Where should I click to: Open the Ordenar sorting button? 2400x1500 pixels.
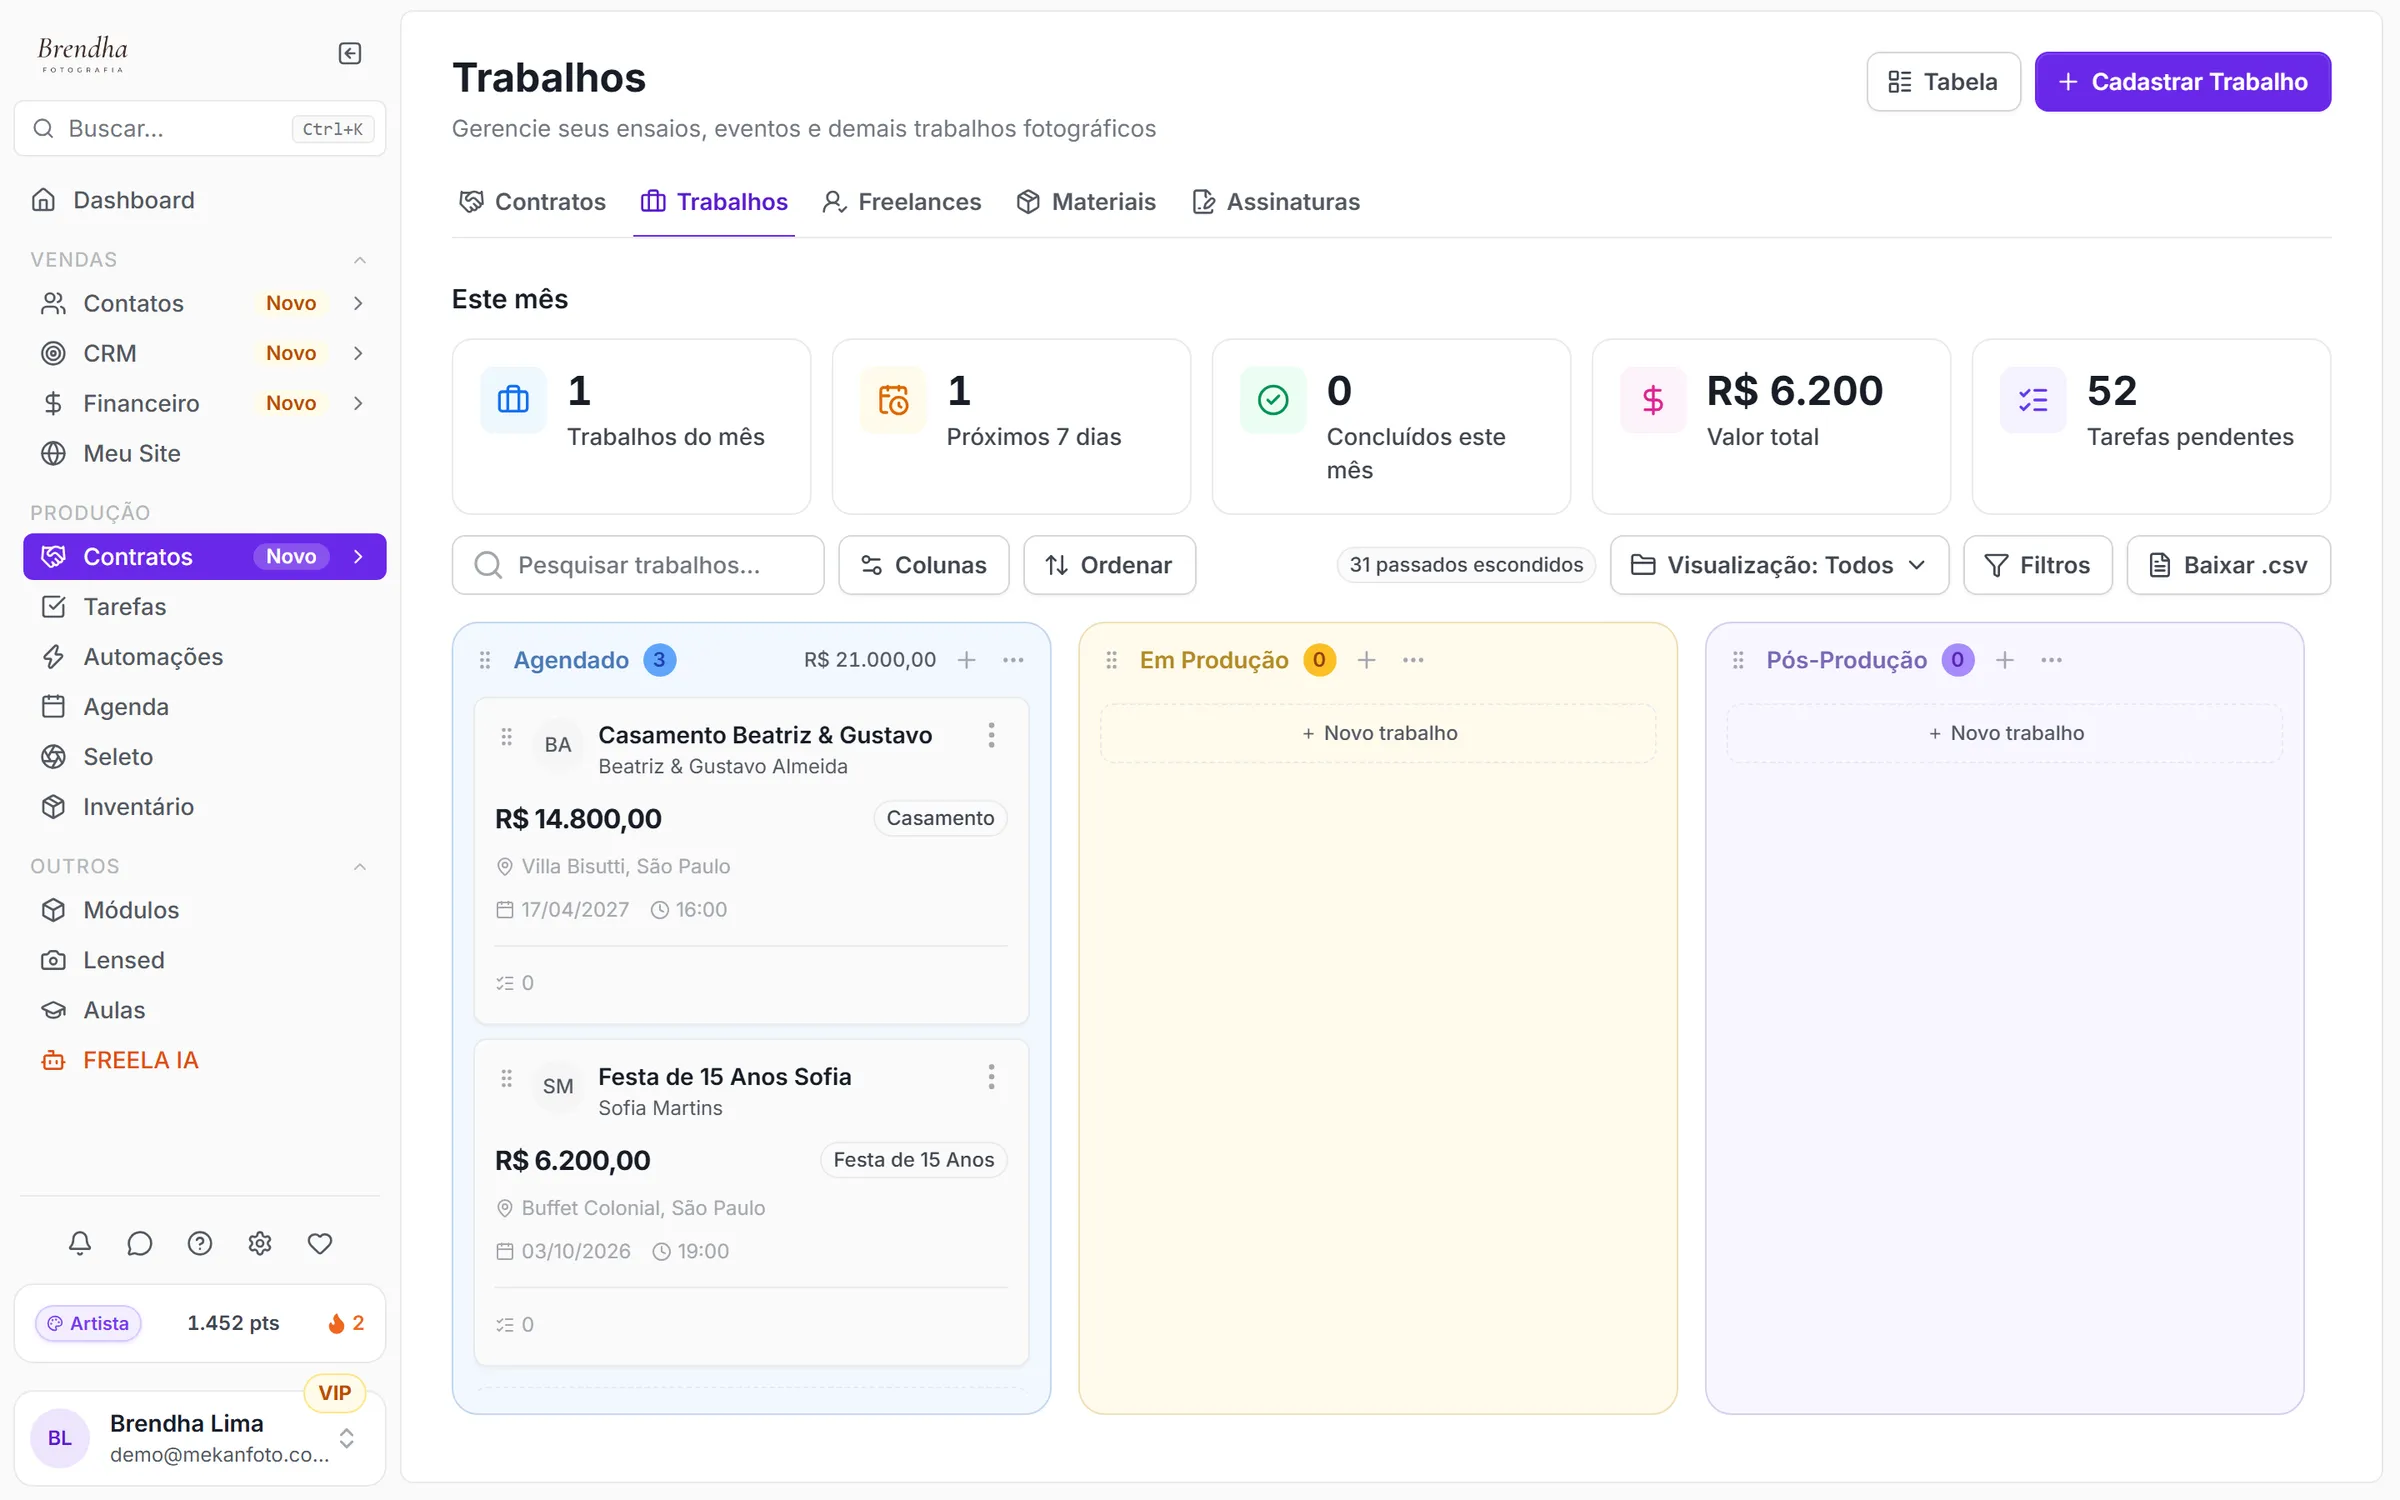(1109, 565)
